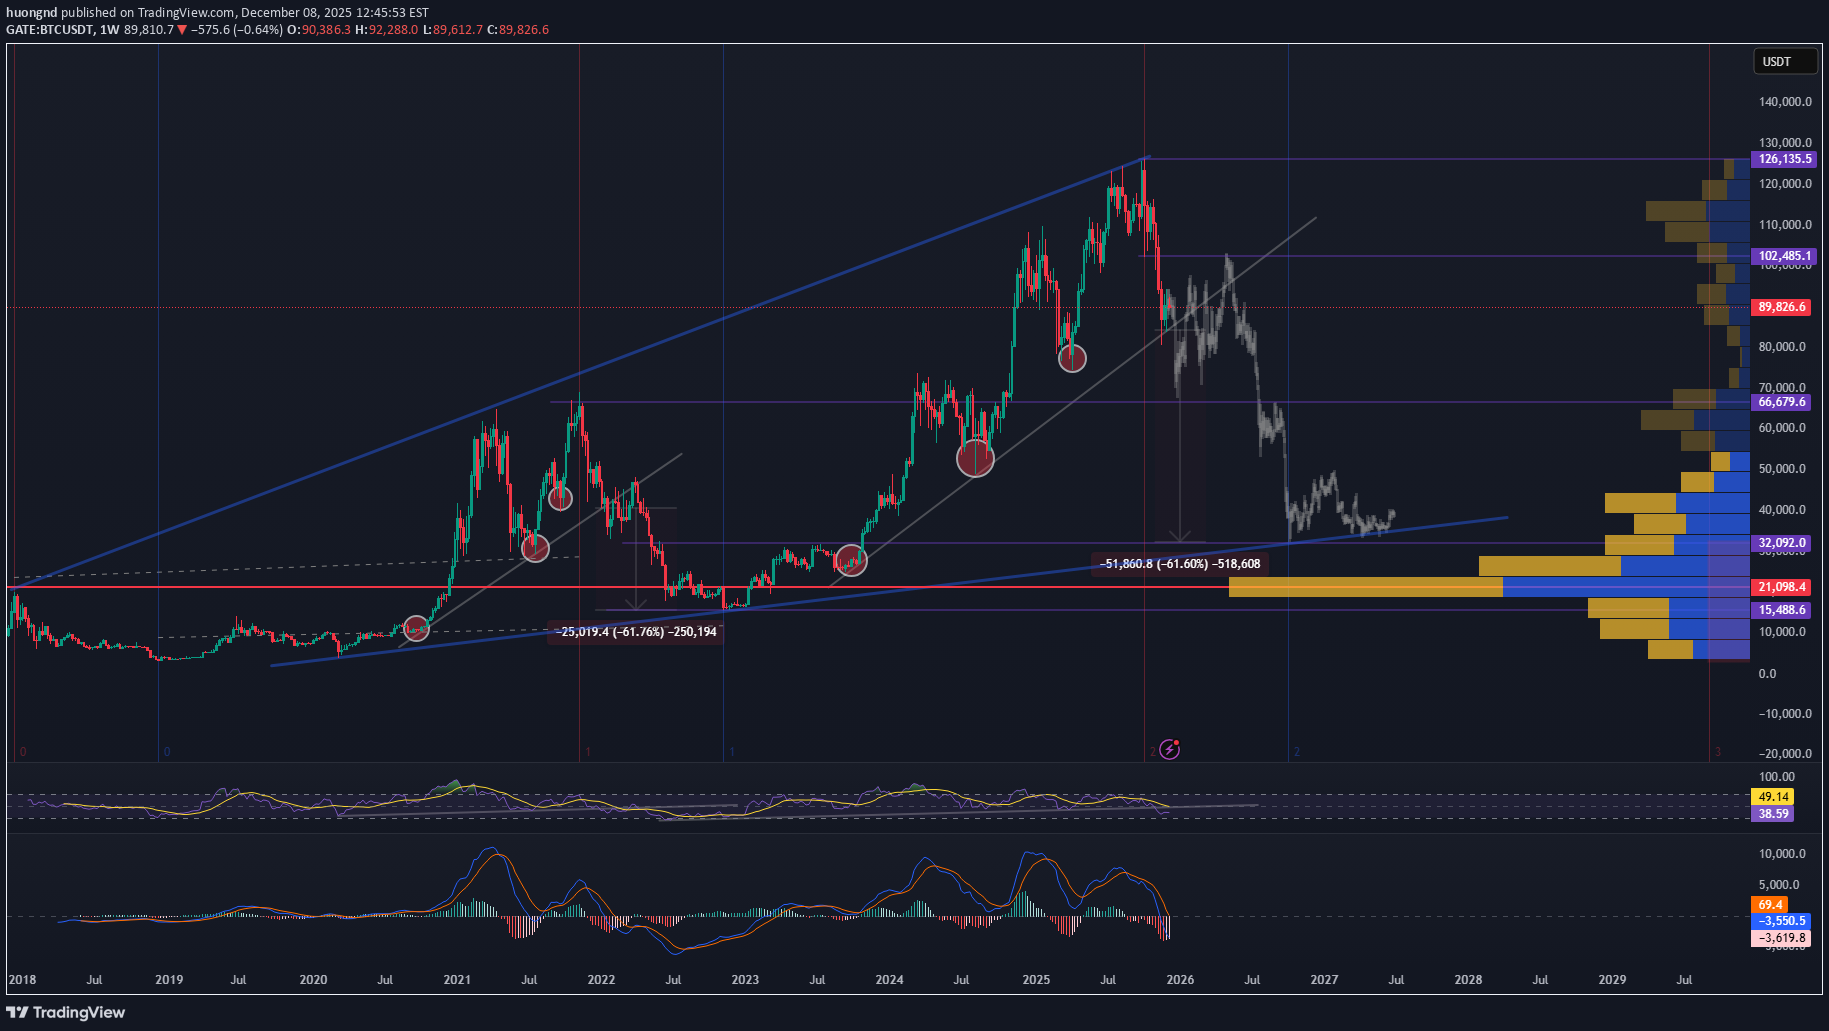Select the circle marker at the late-2020 breakout
1829x1031 pixels.
[x=416, y=628]
